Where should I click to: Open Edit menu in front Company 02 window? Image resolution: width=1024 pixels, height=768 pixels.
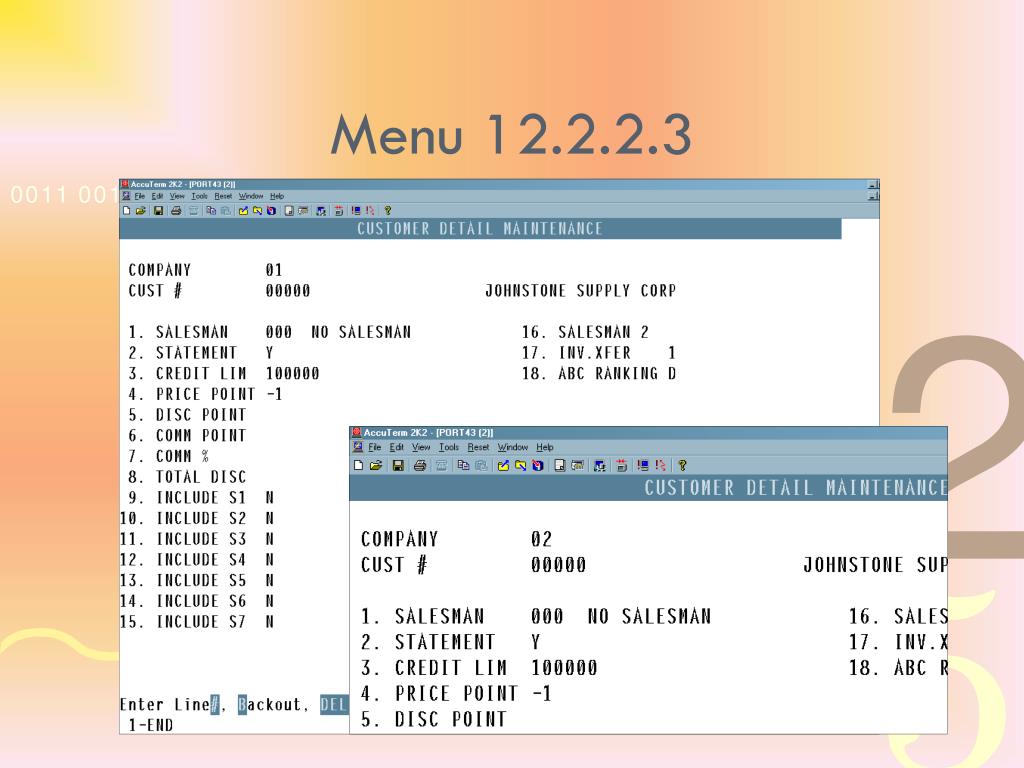pyautogui.click(x=396, y=447)
